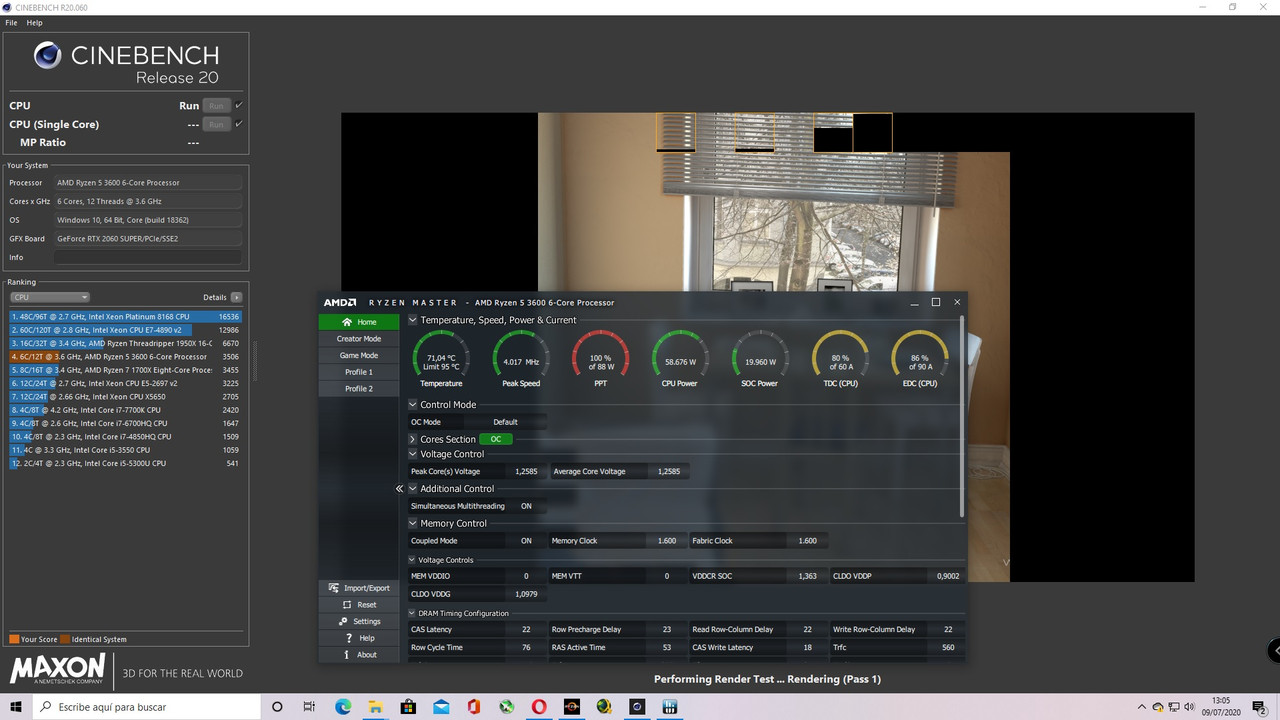Switch to Ryzen Master via taskbar icon
This screenshot has height=720, width=1280.
coord(571,706)
